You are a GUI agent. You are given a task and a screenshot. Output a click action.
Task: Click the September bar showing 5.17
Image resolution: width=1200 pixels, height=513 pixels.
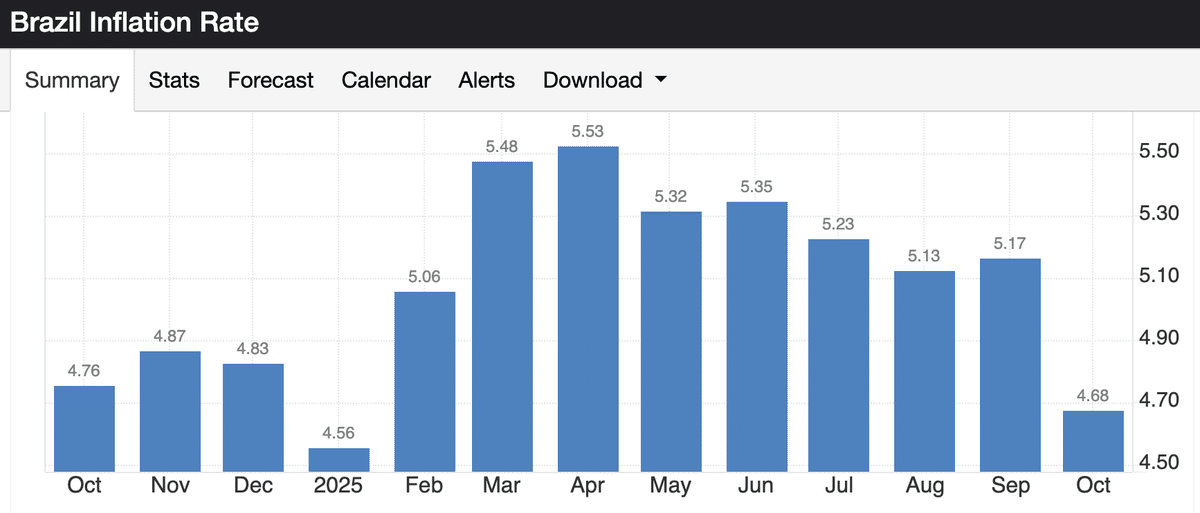click(1010, 364)
